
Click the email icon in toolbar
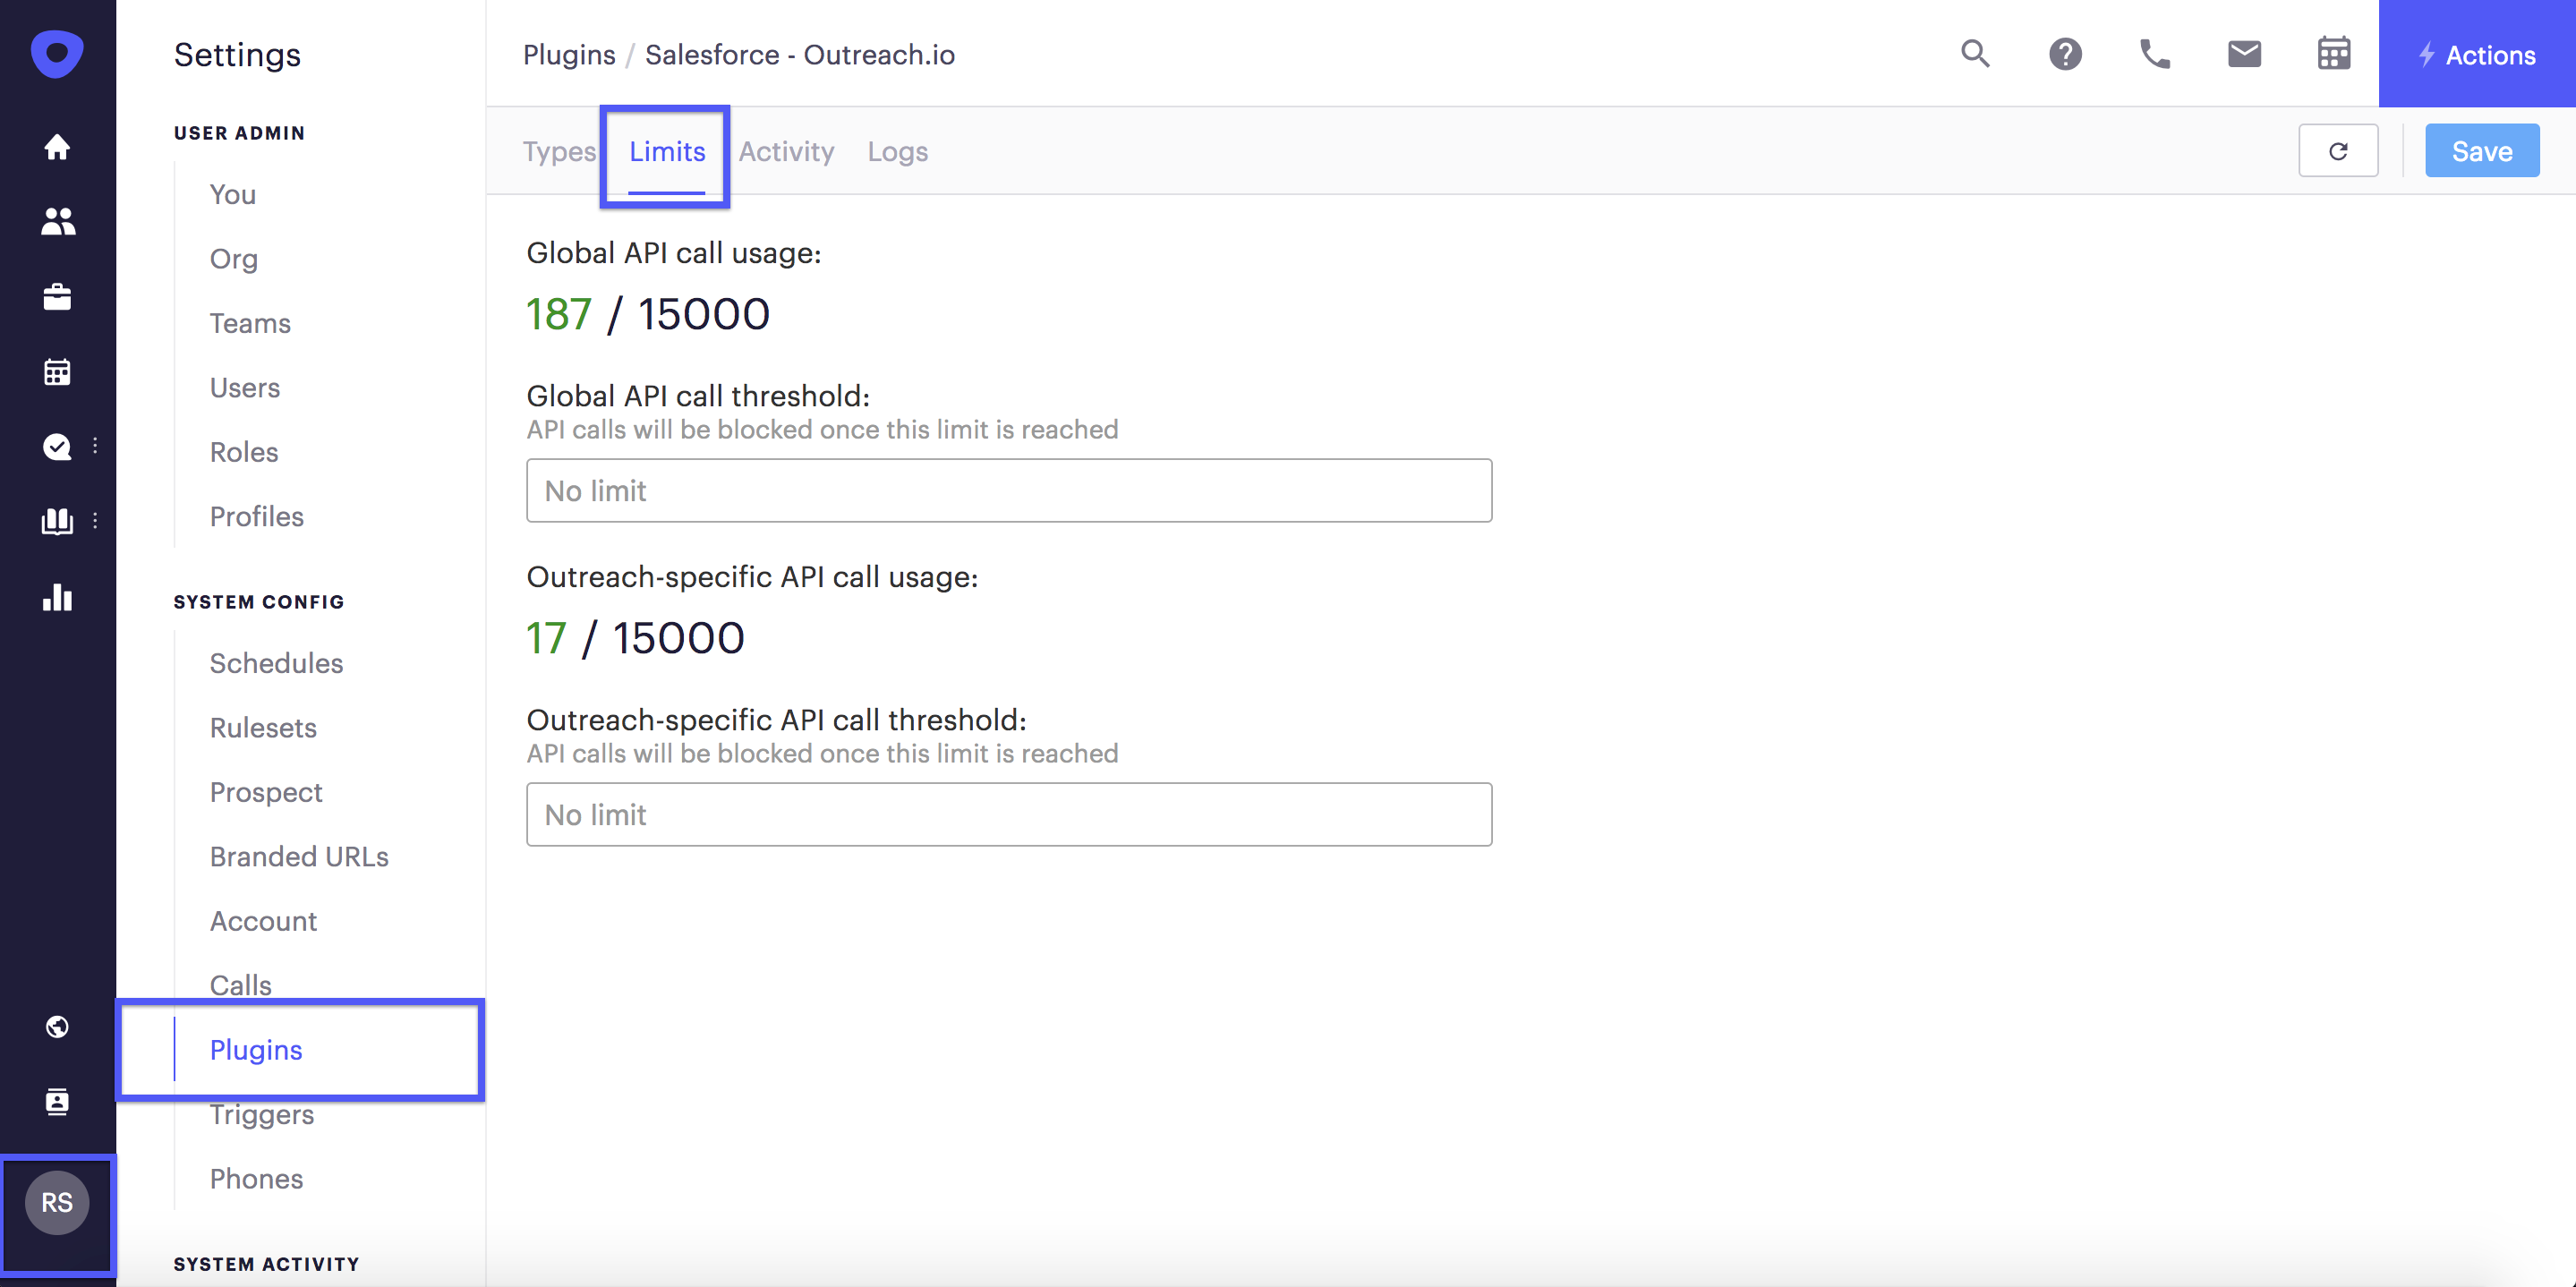click(x=2242, y=55)
